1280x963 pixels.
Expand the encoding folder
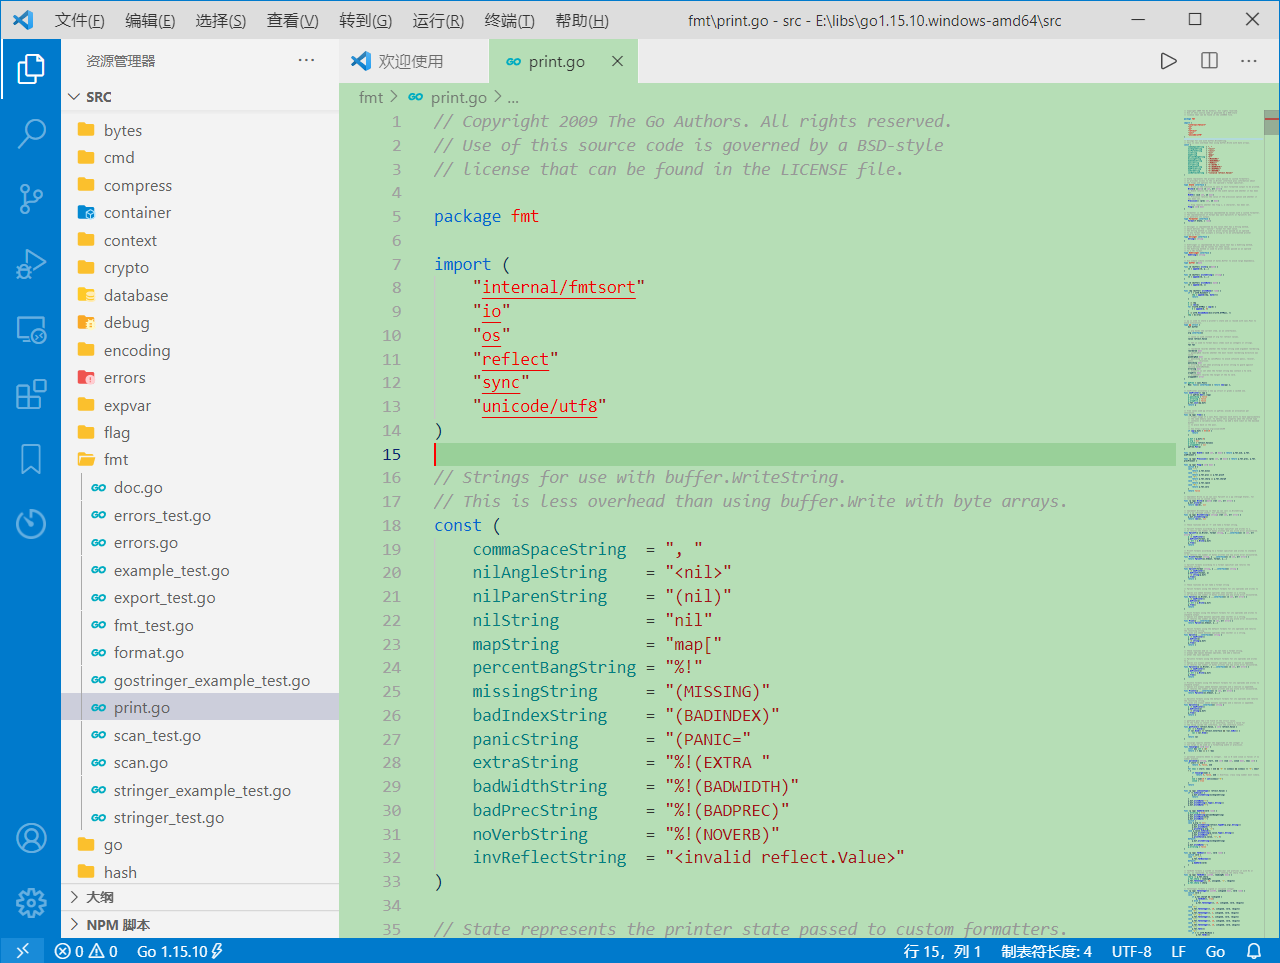coord(200,350)
